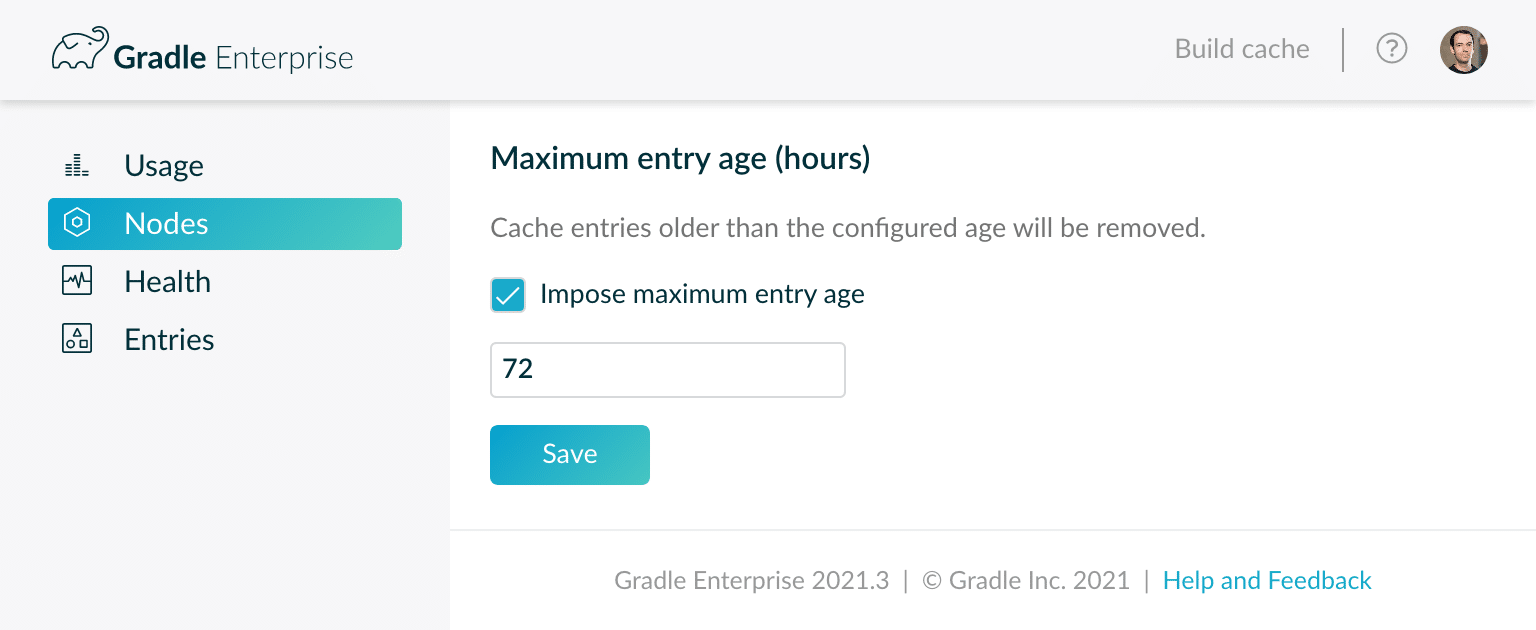This screenshot has width=1536, height=630.
Task: Click the Usage bar chart icon
Action: (77, 166)
